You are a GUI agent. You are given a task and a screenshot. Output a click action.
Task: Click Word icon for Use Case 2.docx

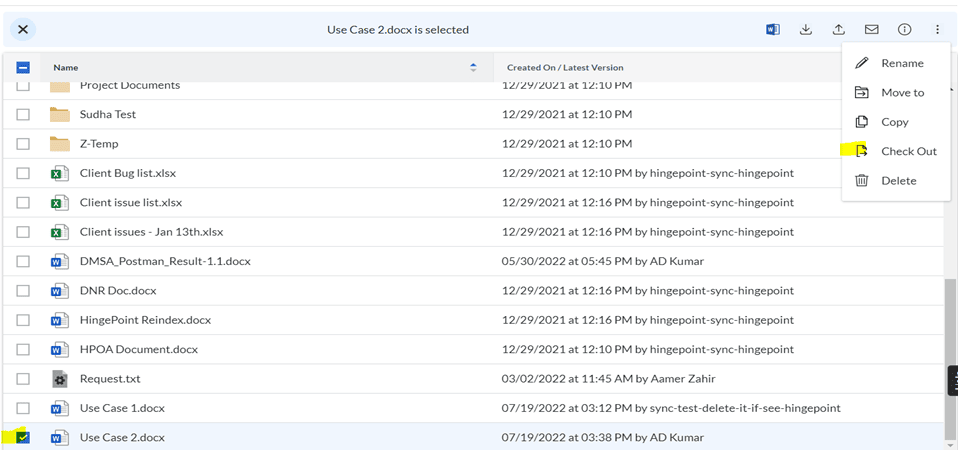59,438
